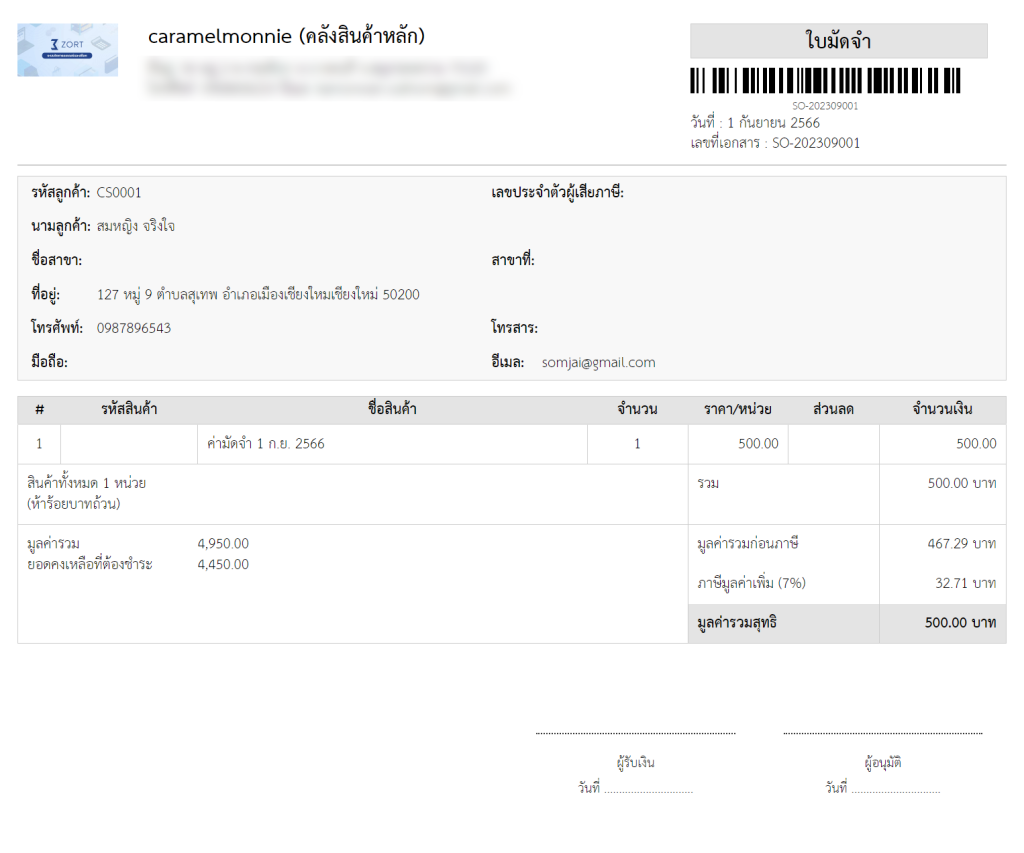Click the date line under ผู้อนุมัติ
Viewport: 1024px width, 853px height.
coord(896,789)
